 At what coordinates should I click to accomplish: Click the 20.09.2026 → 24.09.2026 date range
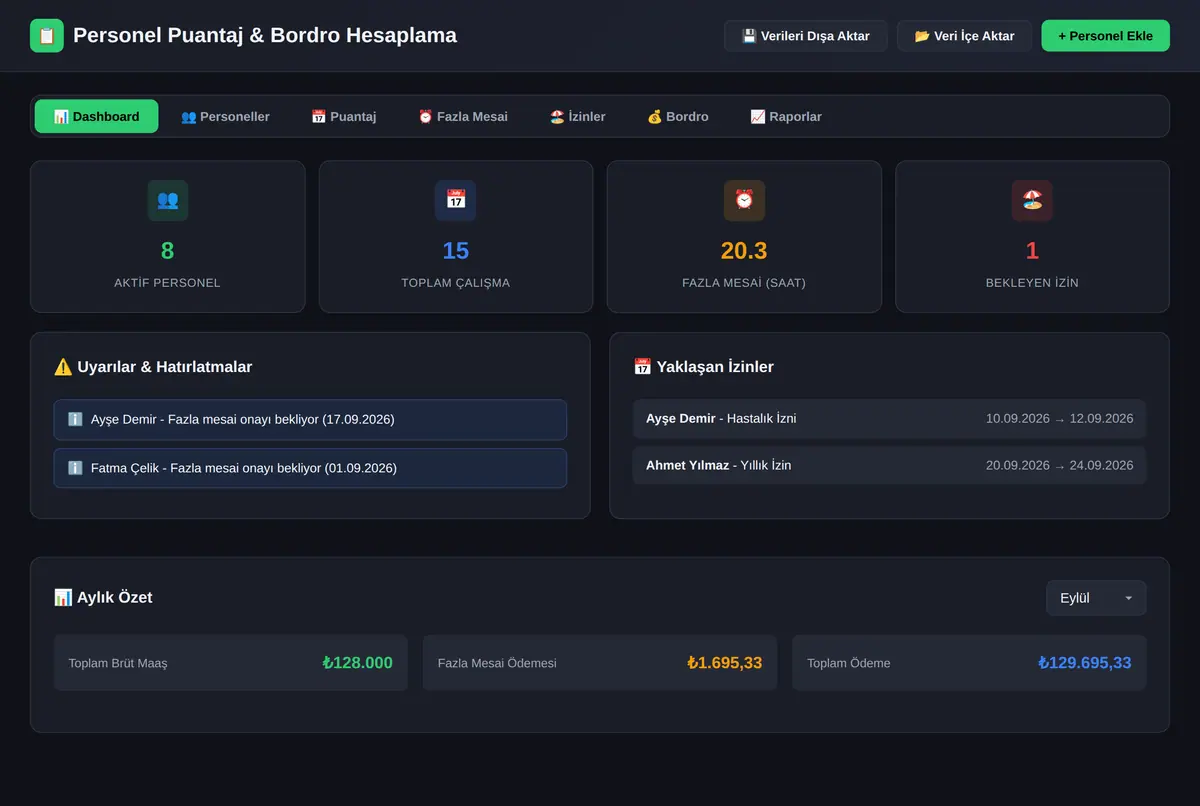coord(1059,465)
